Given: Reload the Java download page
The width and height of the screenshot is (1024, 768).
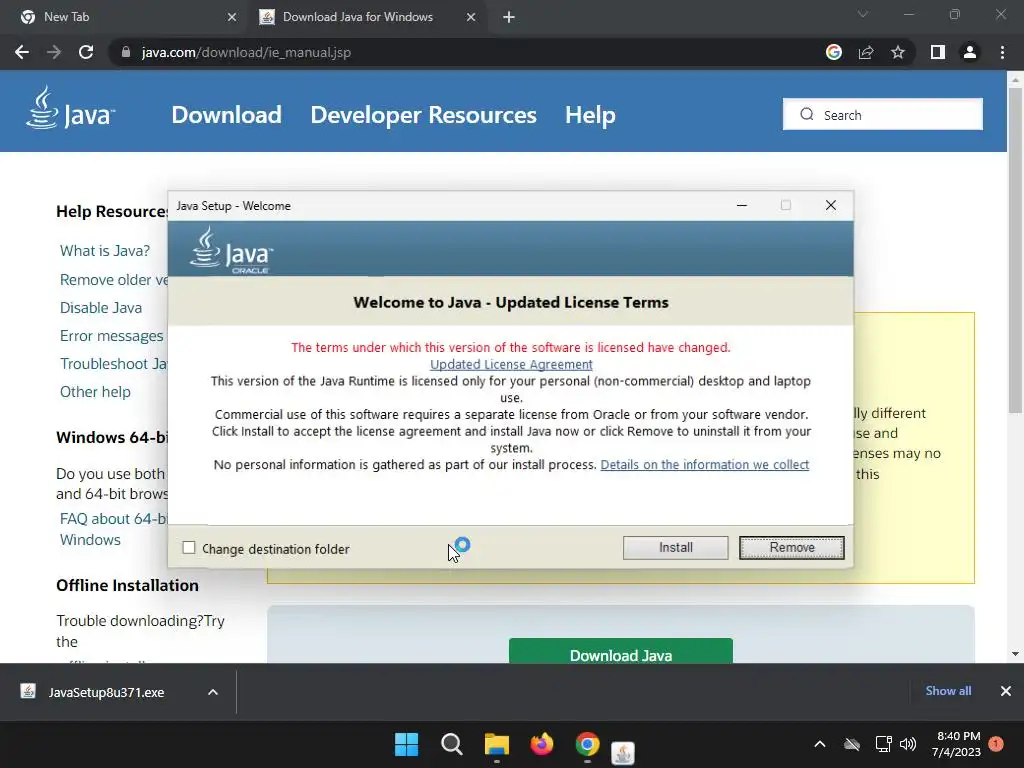Looking at the screenshot, I should coord(86,52).
